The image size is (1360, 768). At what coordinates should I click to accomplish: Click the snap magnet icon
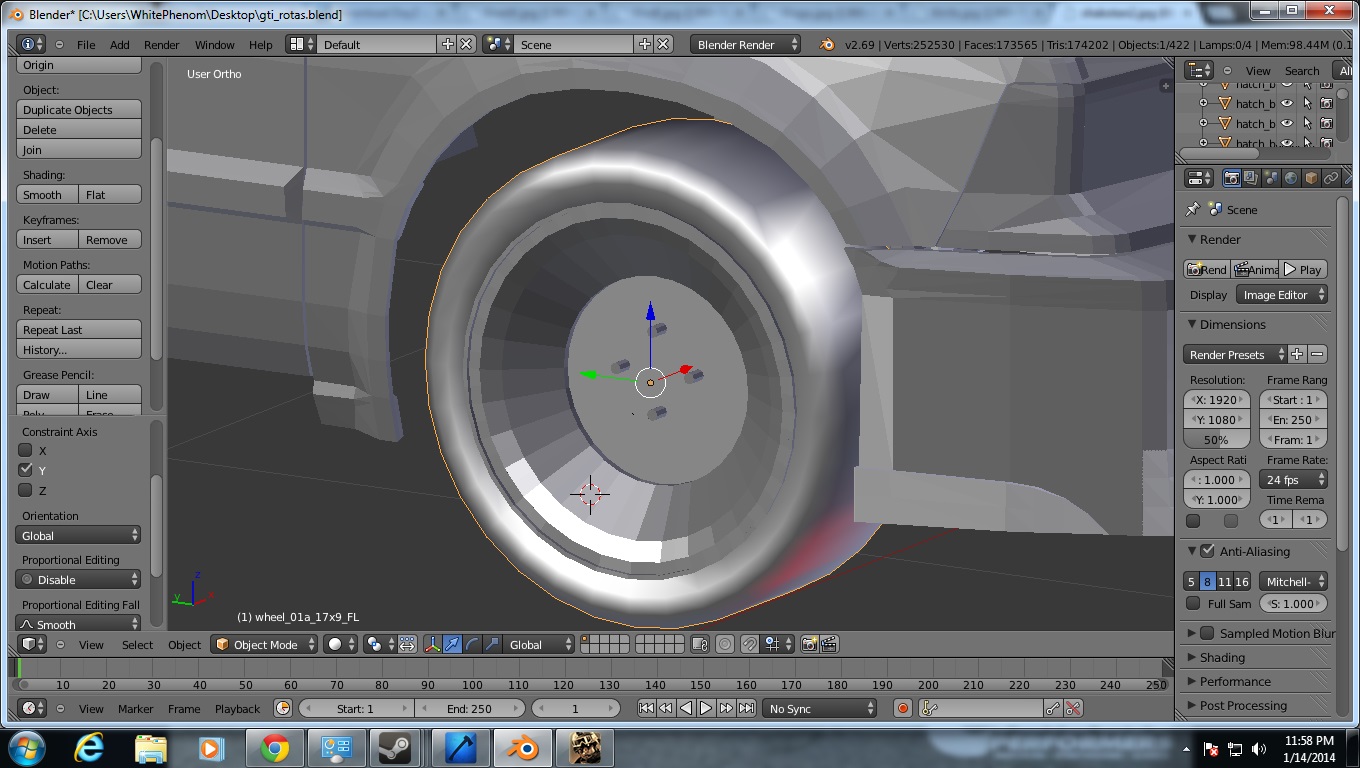[x=748, y=644]
